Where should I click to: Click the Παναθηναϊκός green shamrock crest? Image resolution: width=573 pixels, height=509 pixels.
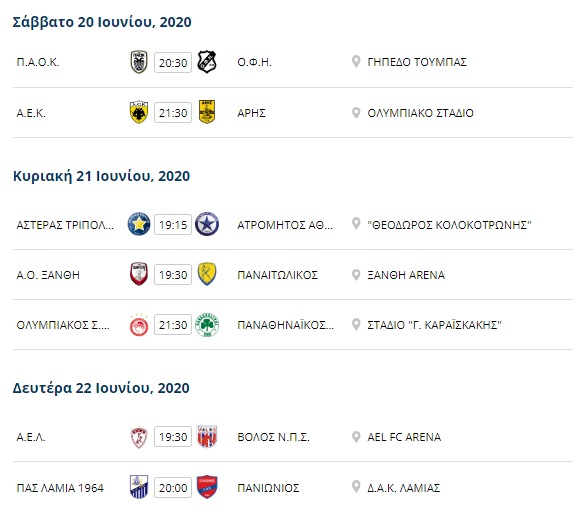tap(207, 325)
